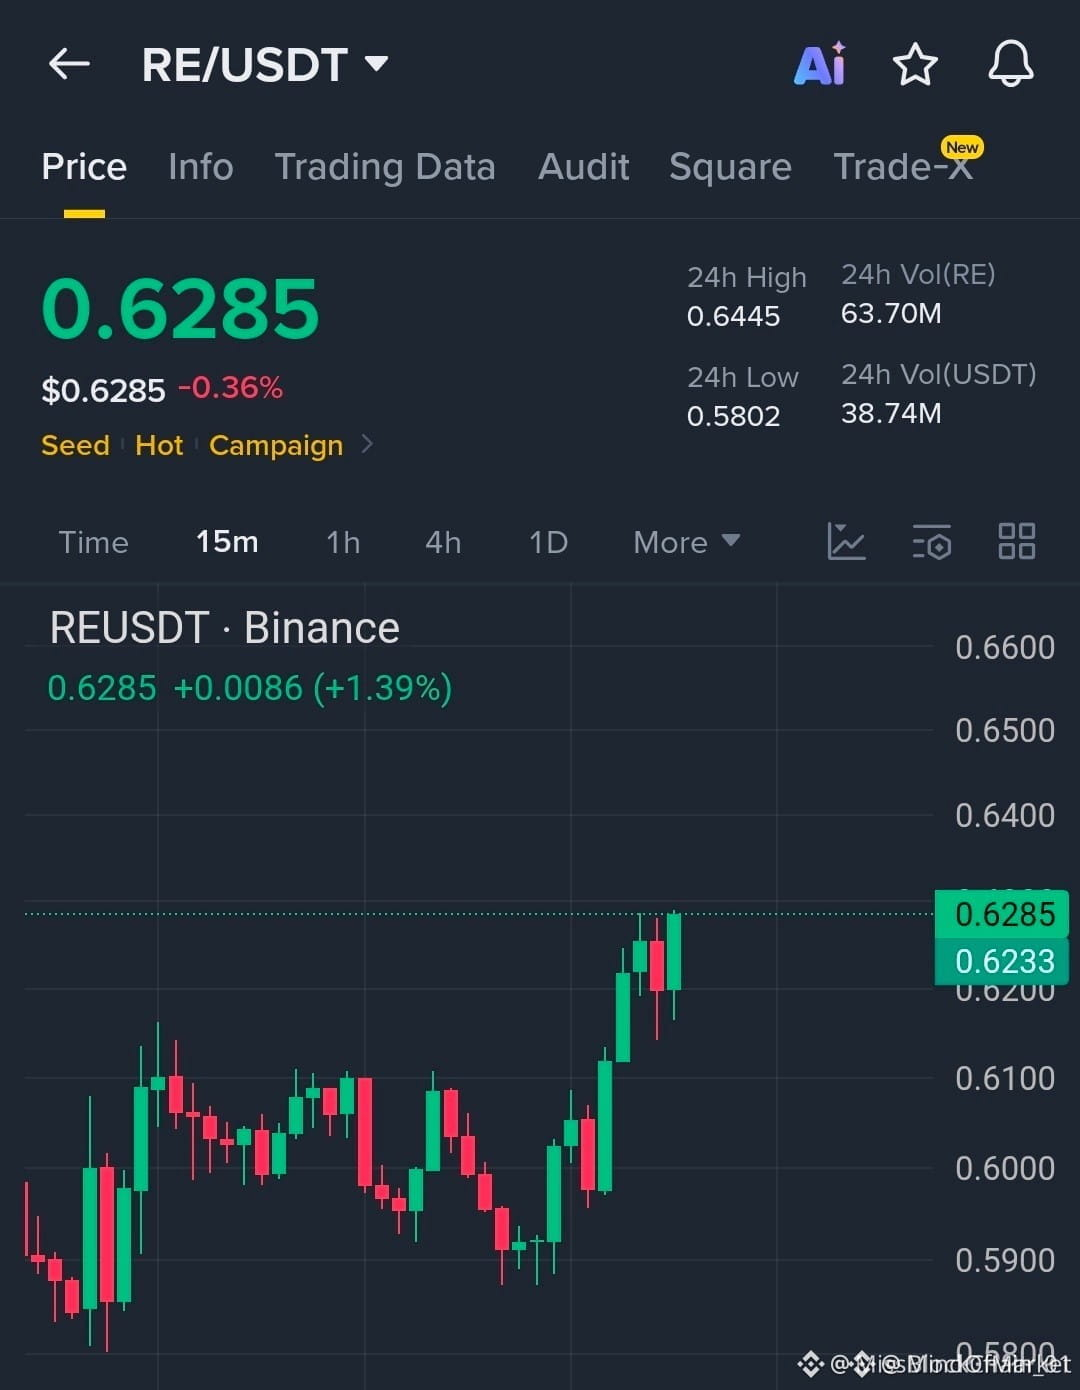This screenshot has height=1390, width=1080.
Task: Select the 1h chart interval
Action: point(343,542)
